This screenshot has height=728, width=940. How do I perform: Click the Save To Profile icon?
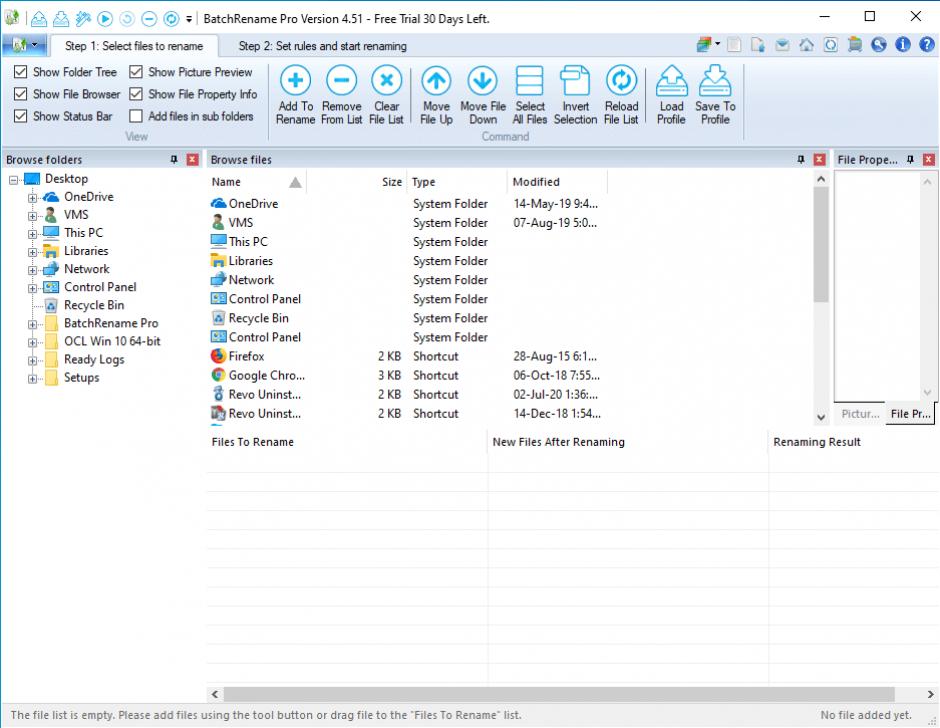click(x=715, y=80)
